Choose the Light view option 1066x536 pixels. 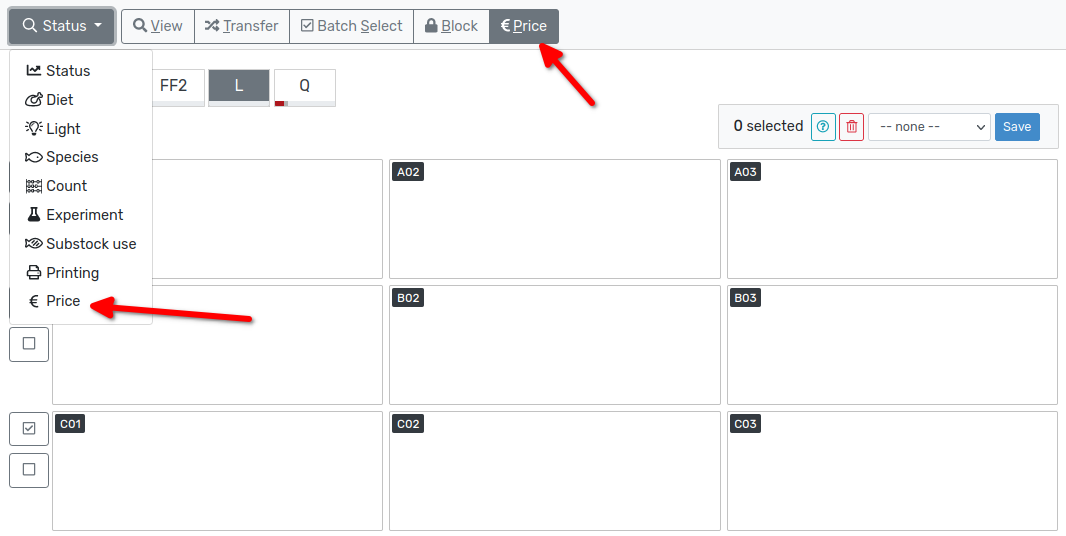63,129
